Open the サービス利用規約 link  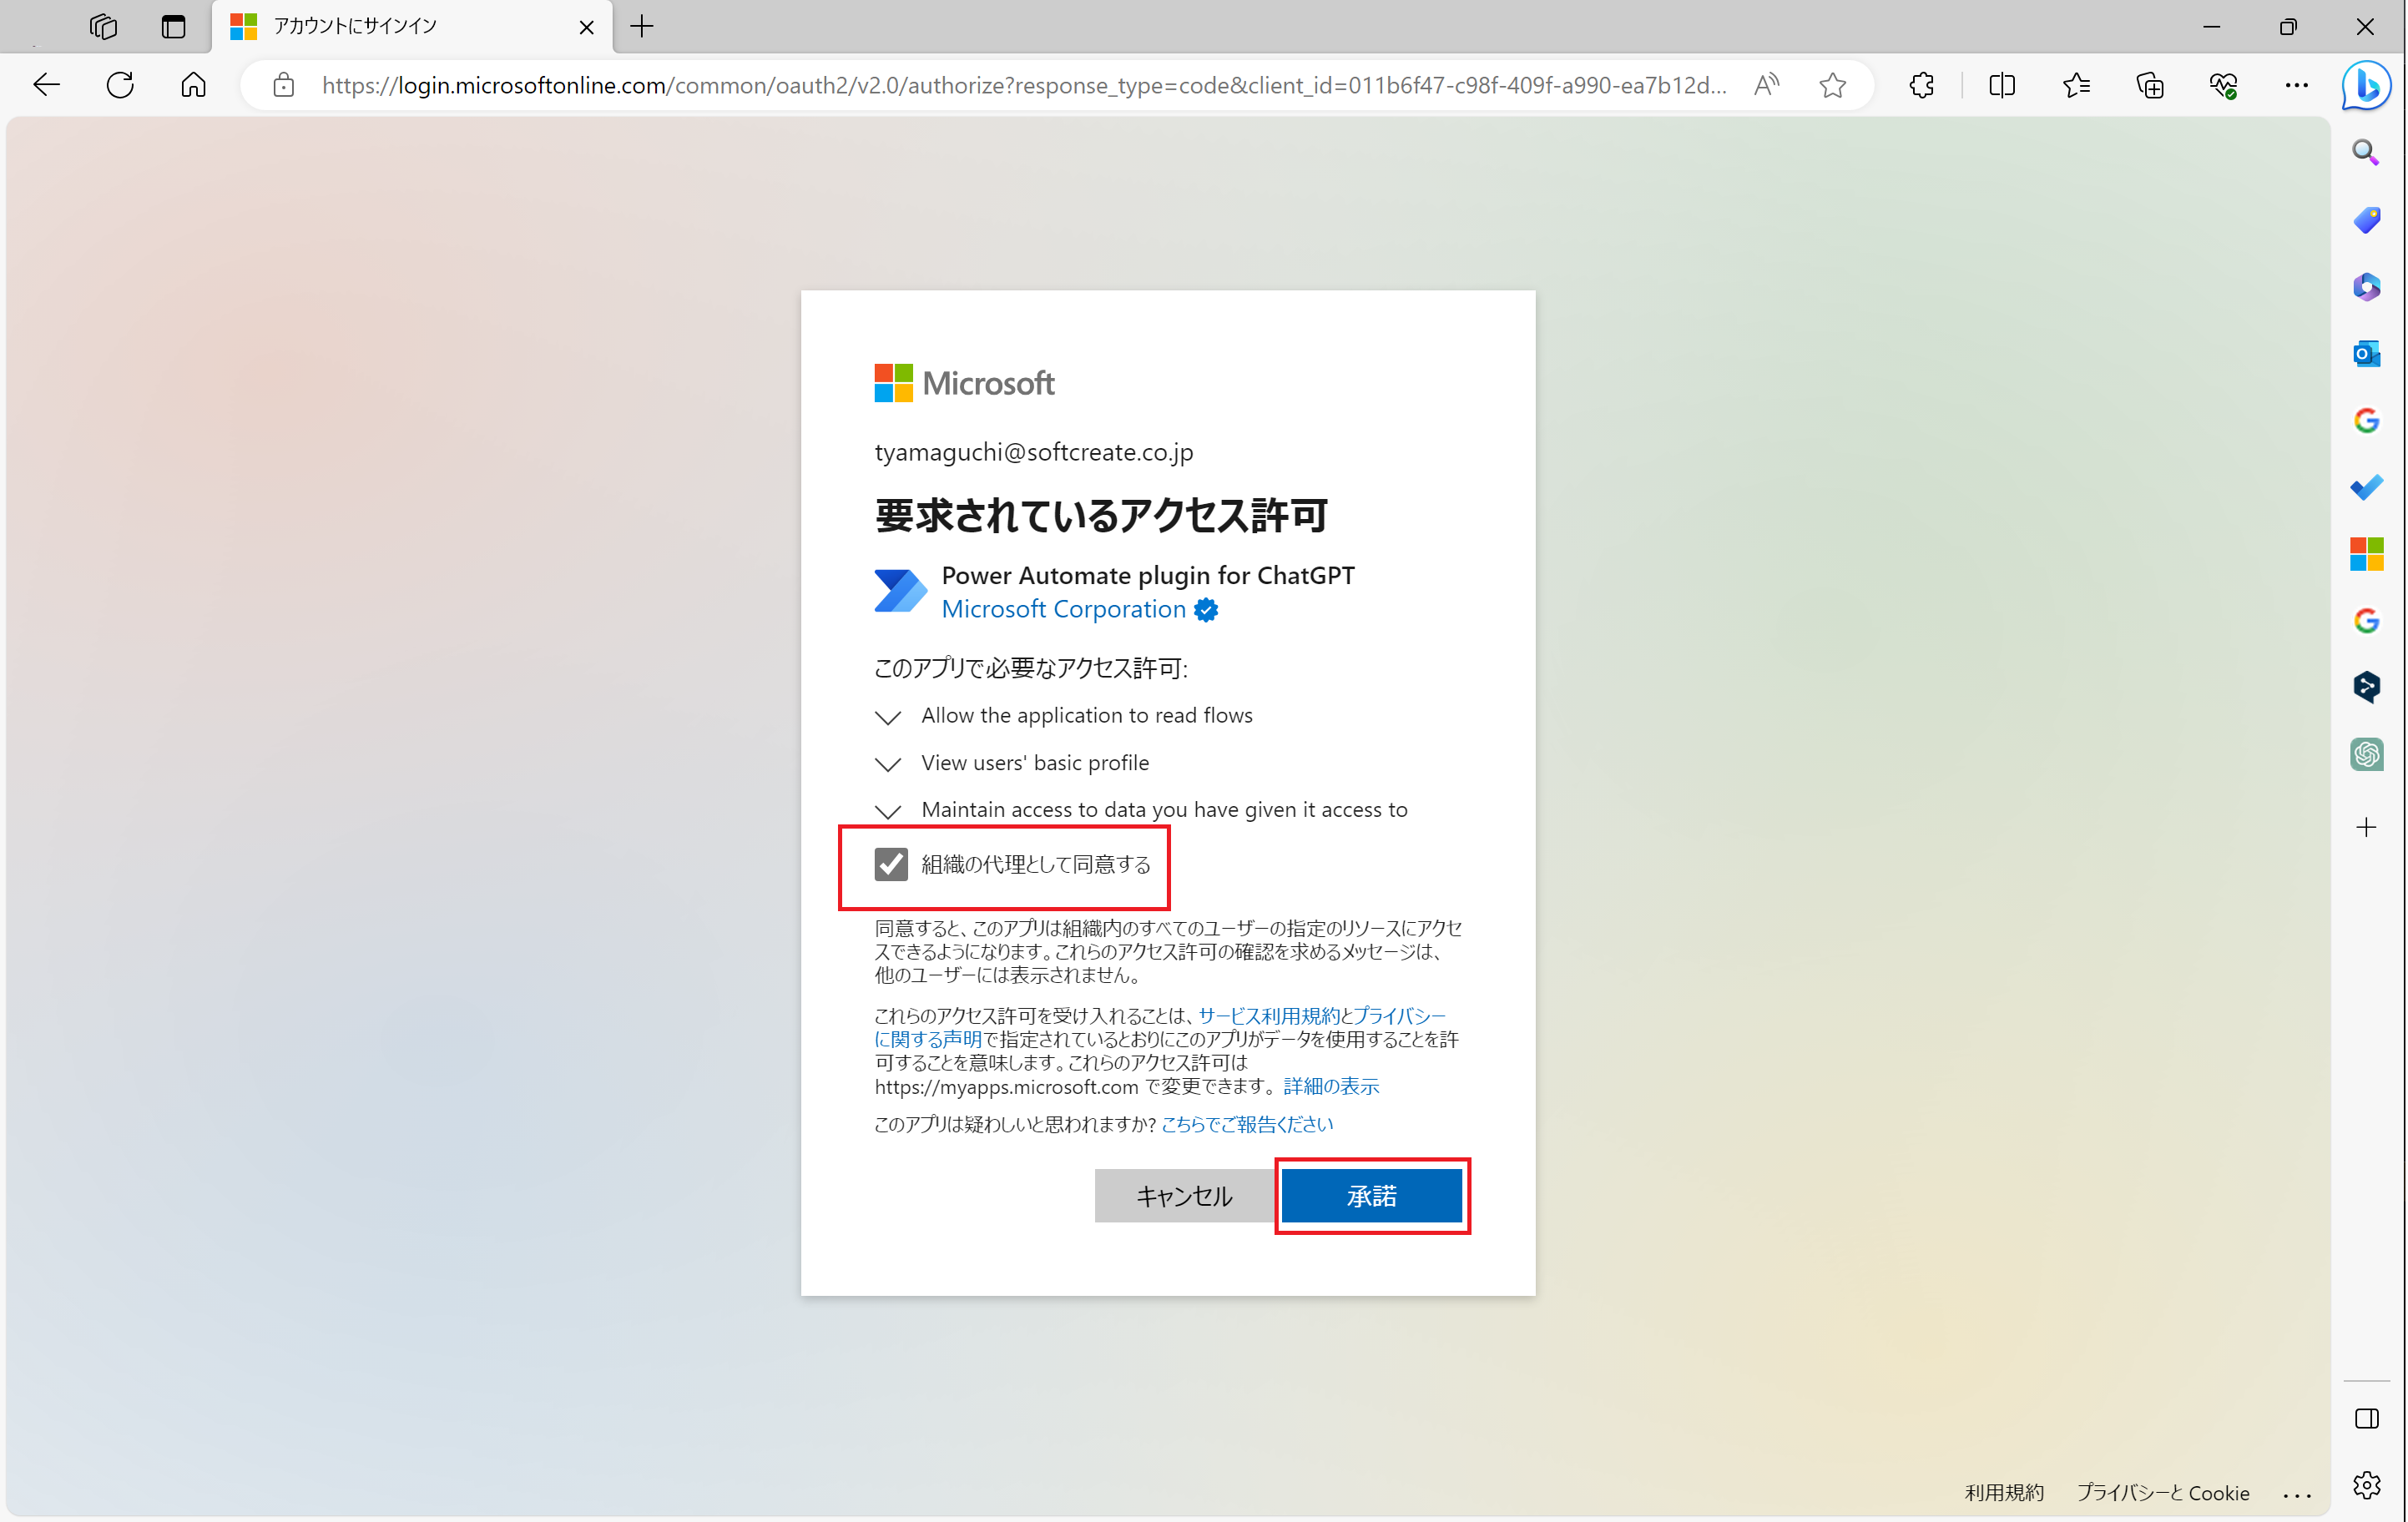[x=1268, y=1016]
